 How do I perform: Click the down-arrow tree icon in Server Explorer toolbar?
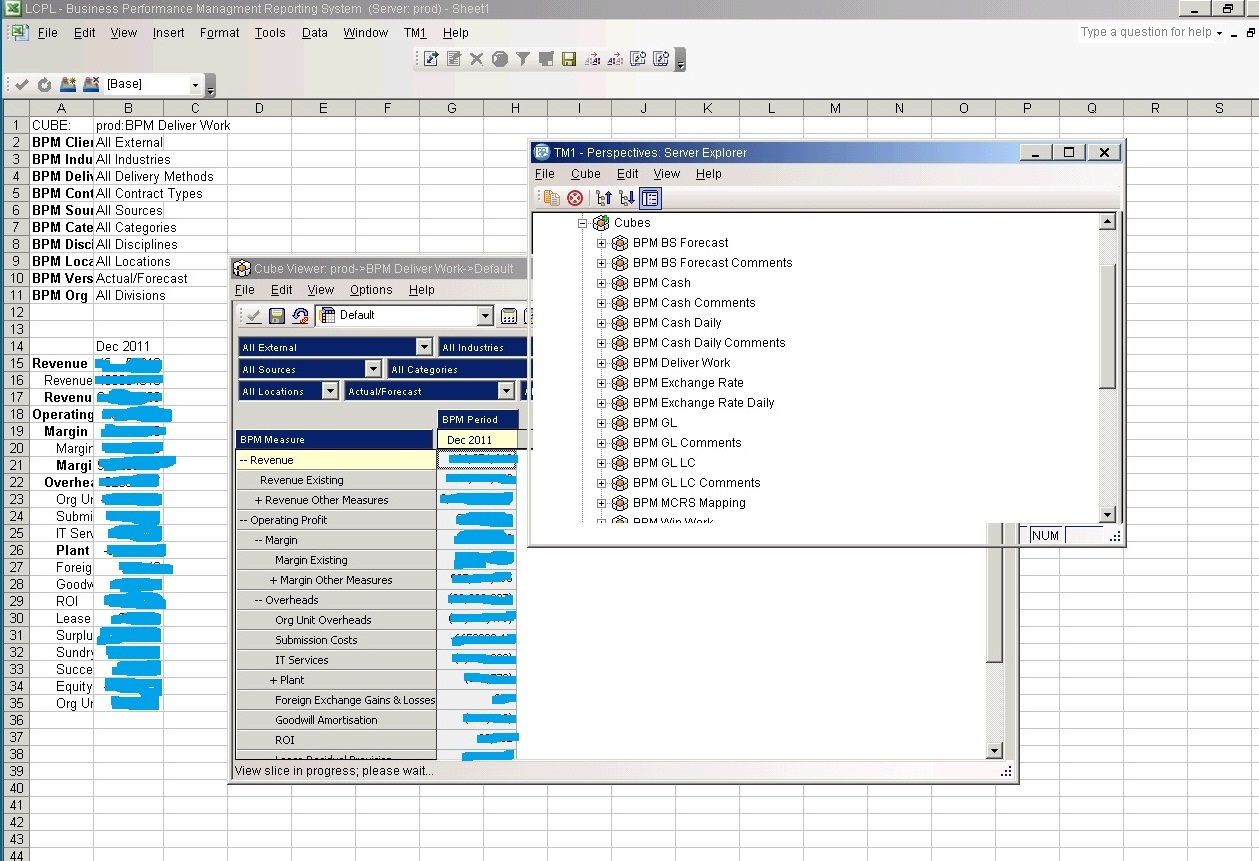(x=627, y=198)
